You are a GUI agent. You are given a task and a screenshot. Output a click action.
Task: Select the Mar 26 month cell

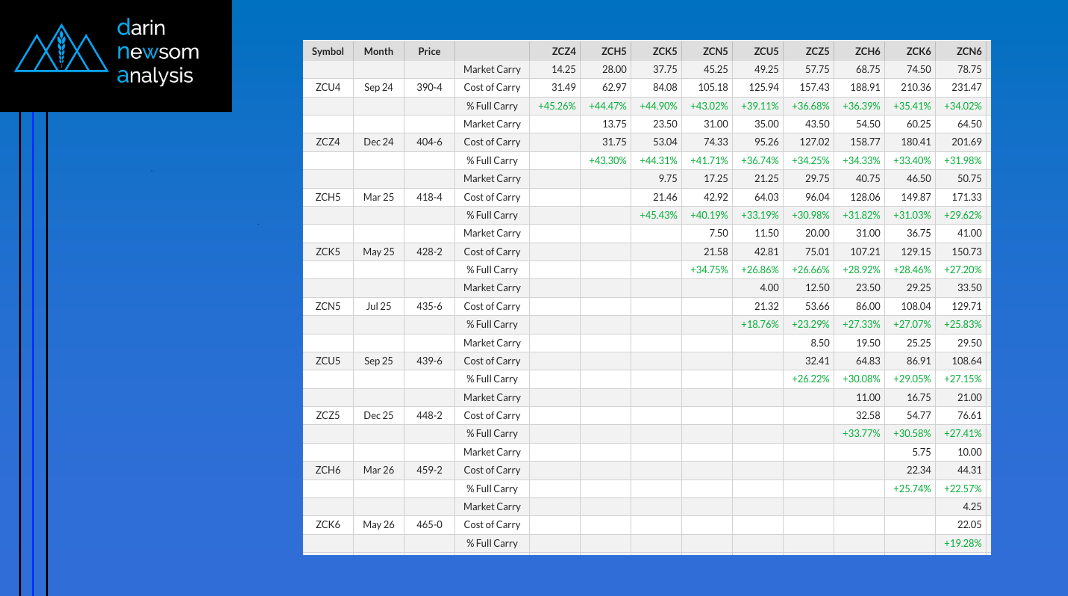[x=379, y=470]
